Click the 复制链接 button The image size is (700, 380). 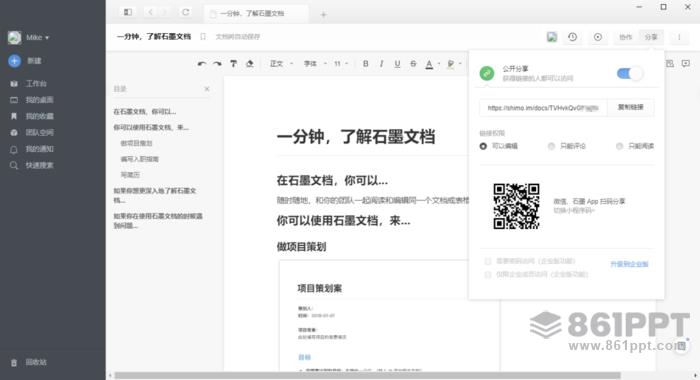point(630,108)
